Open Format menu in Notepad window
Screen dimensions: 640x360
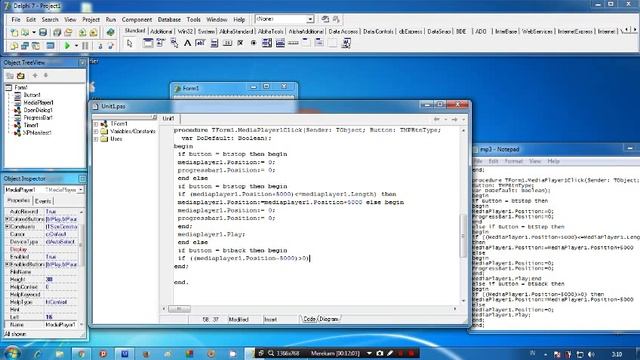pos(513,161)
